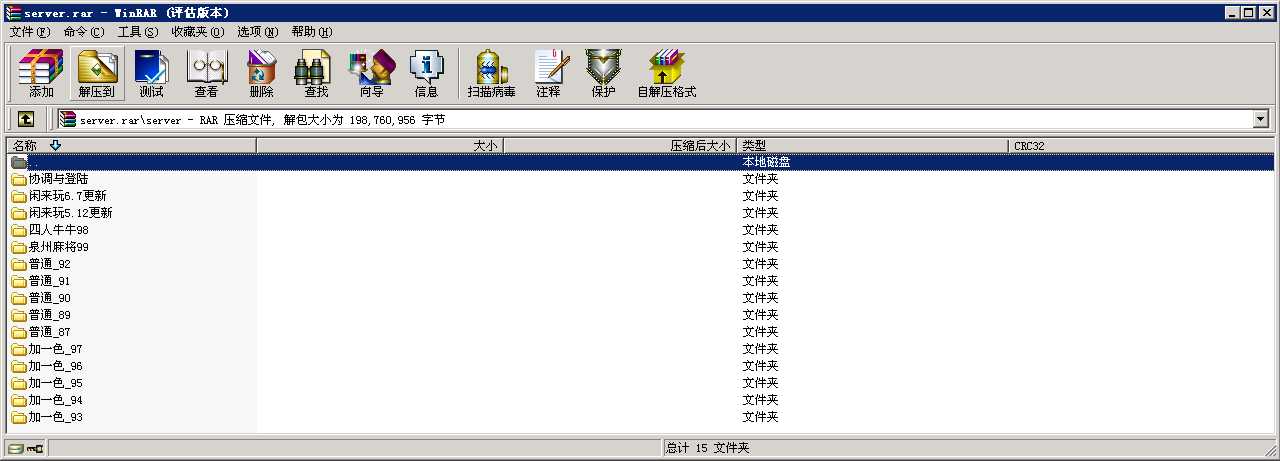Click status bar text 总计 15 文件夹
This screenshot has width=1280, height=461.
click(x=708, y=448)
